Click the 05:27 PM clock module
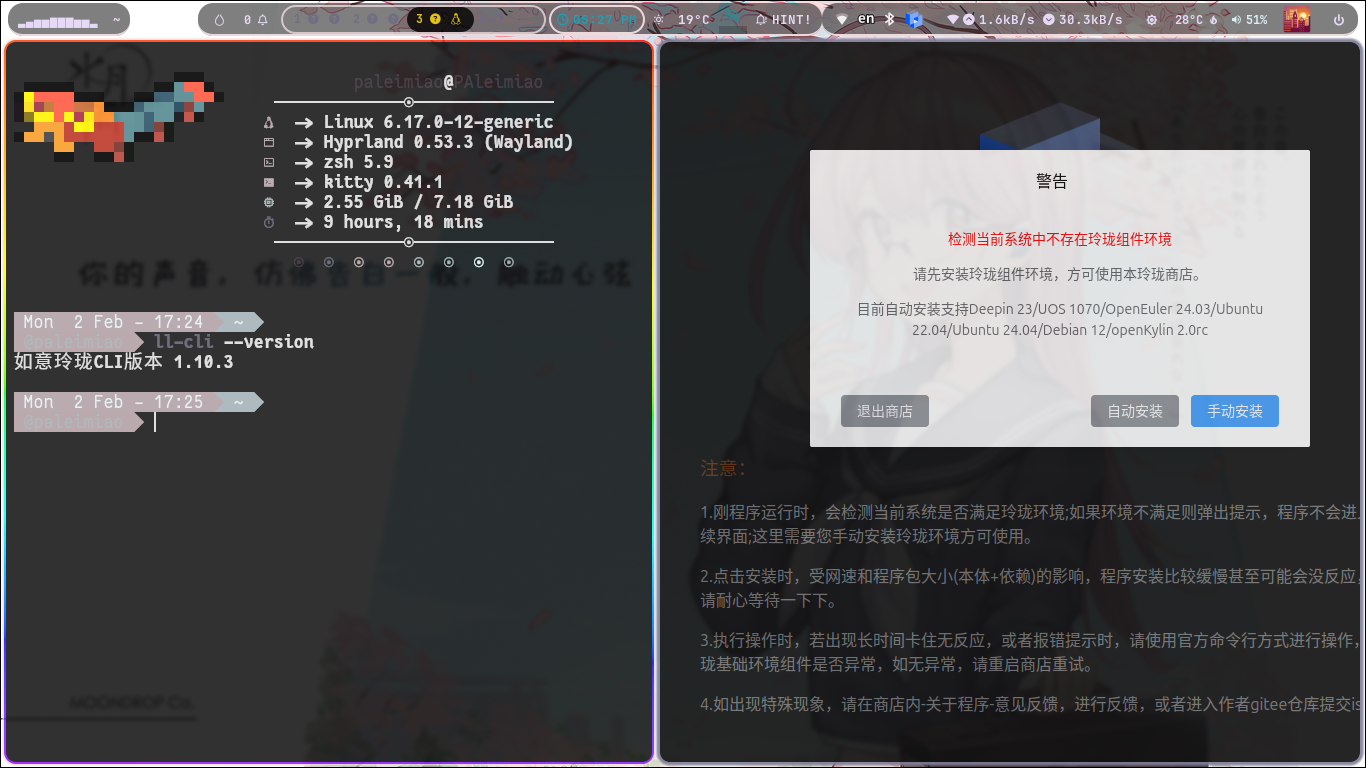This screenshot has height=768, width=1366. [x=597, y=19]
